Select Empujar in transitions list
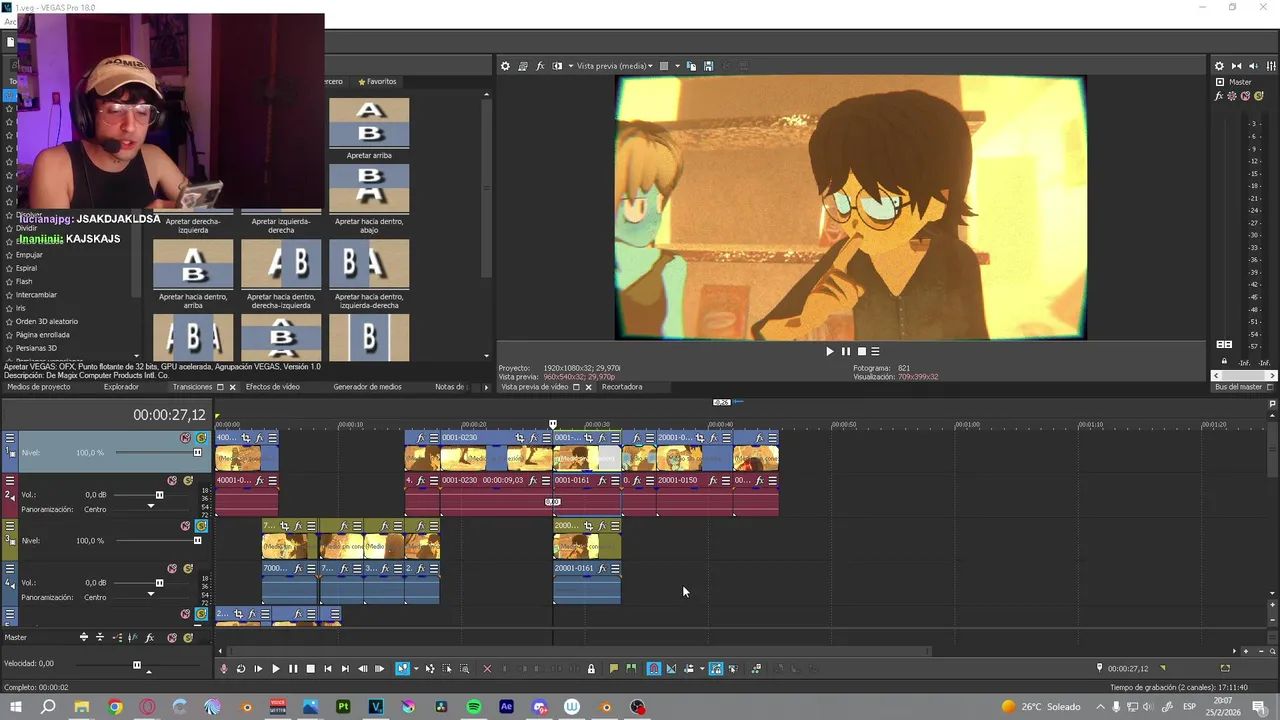 (29, 255)
